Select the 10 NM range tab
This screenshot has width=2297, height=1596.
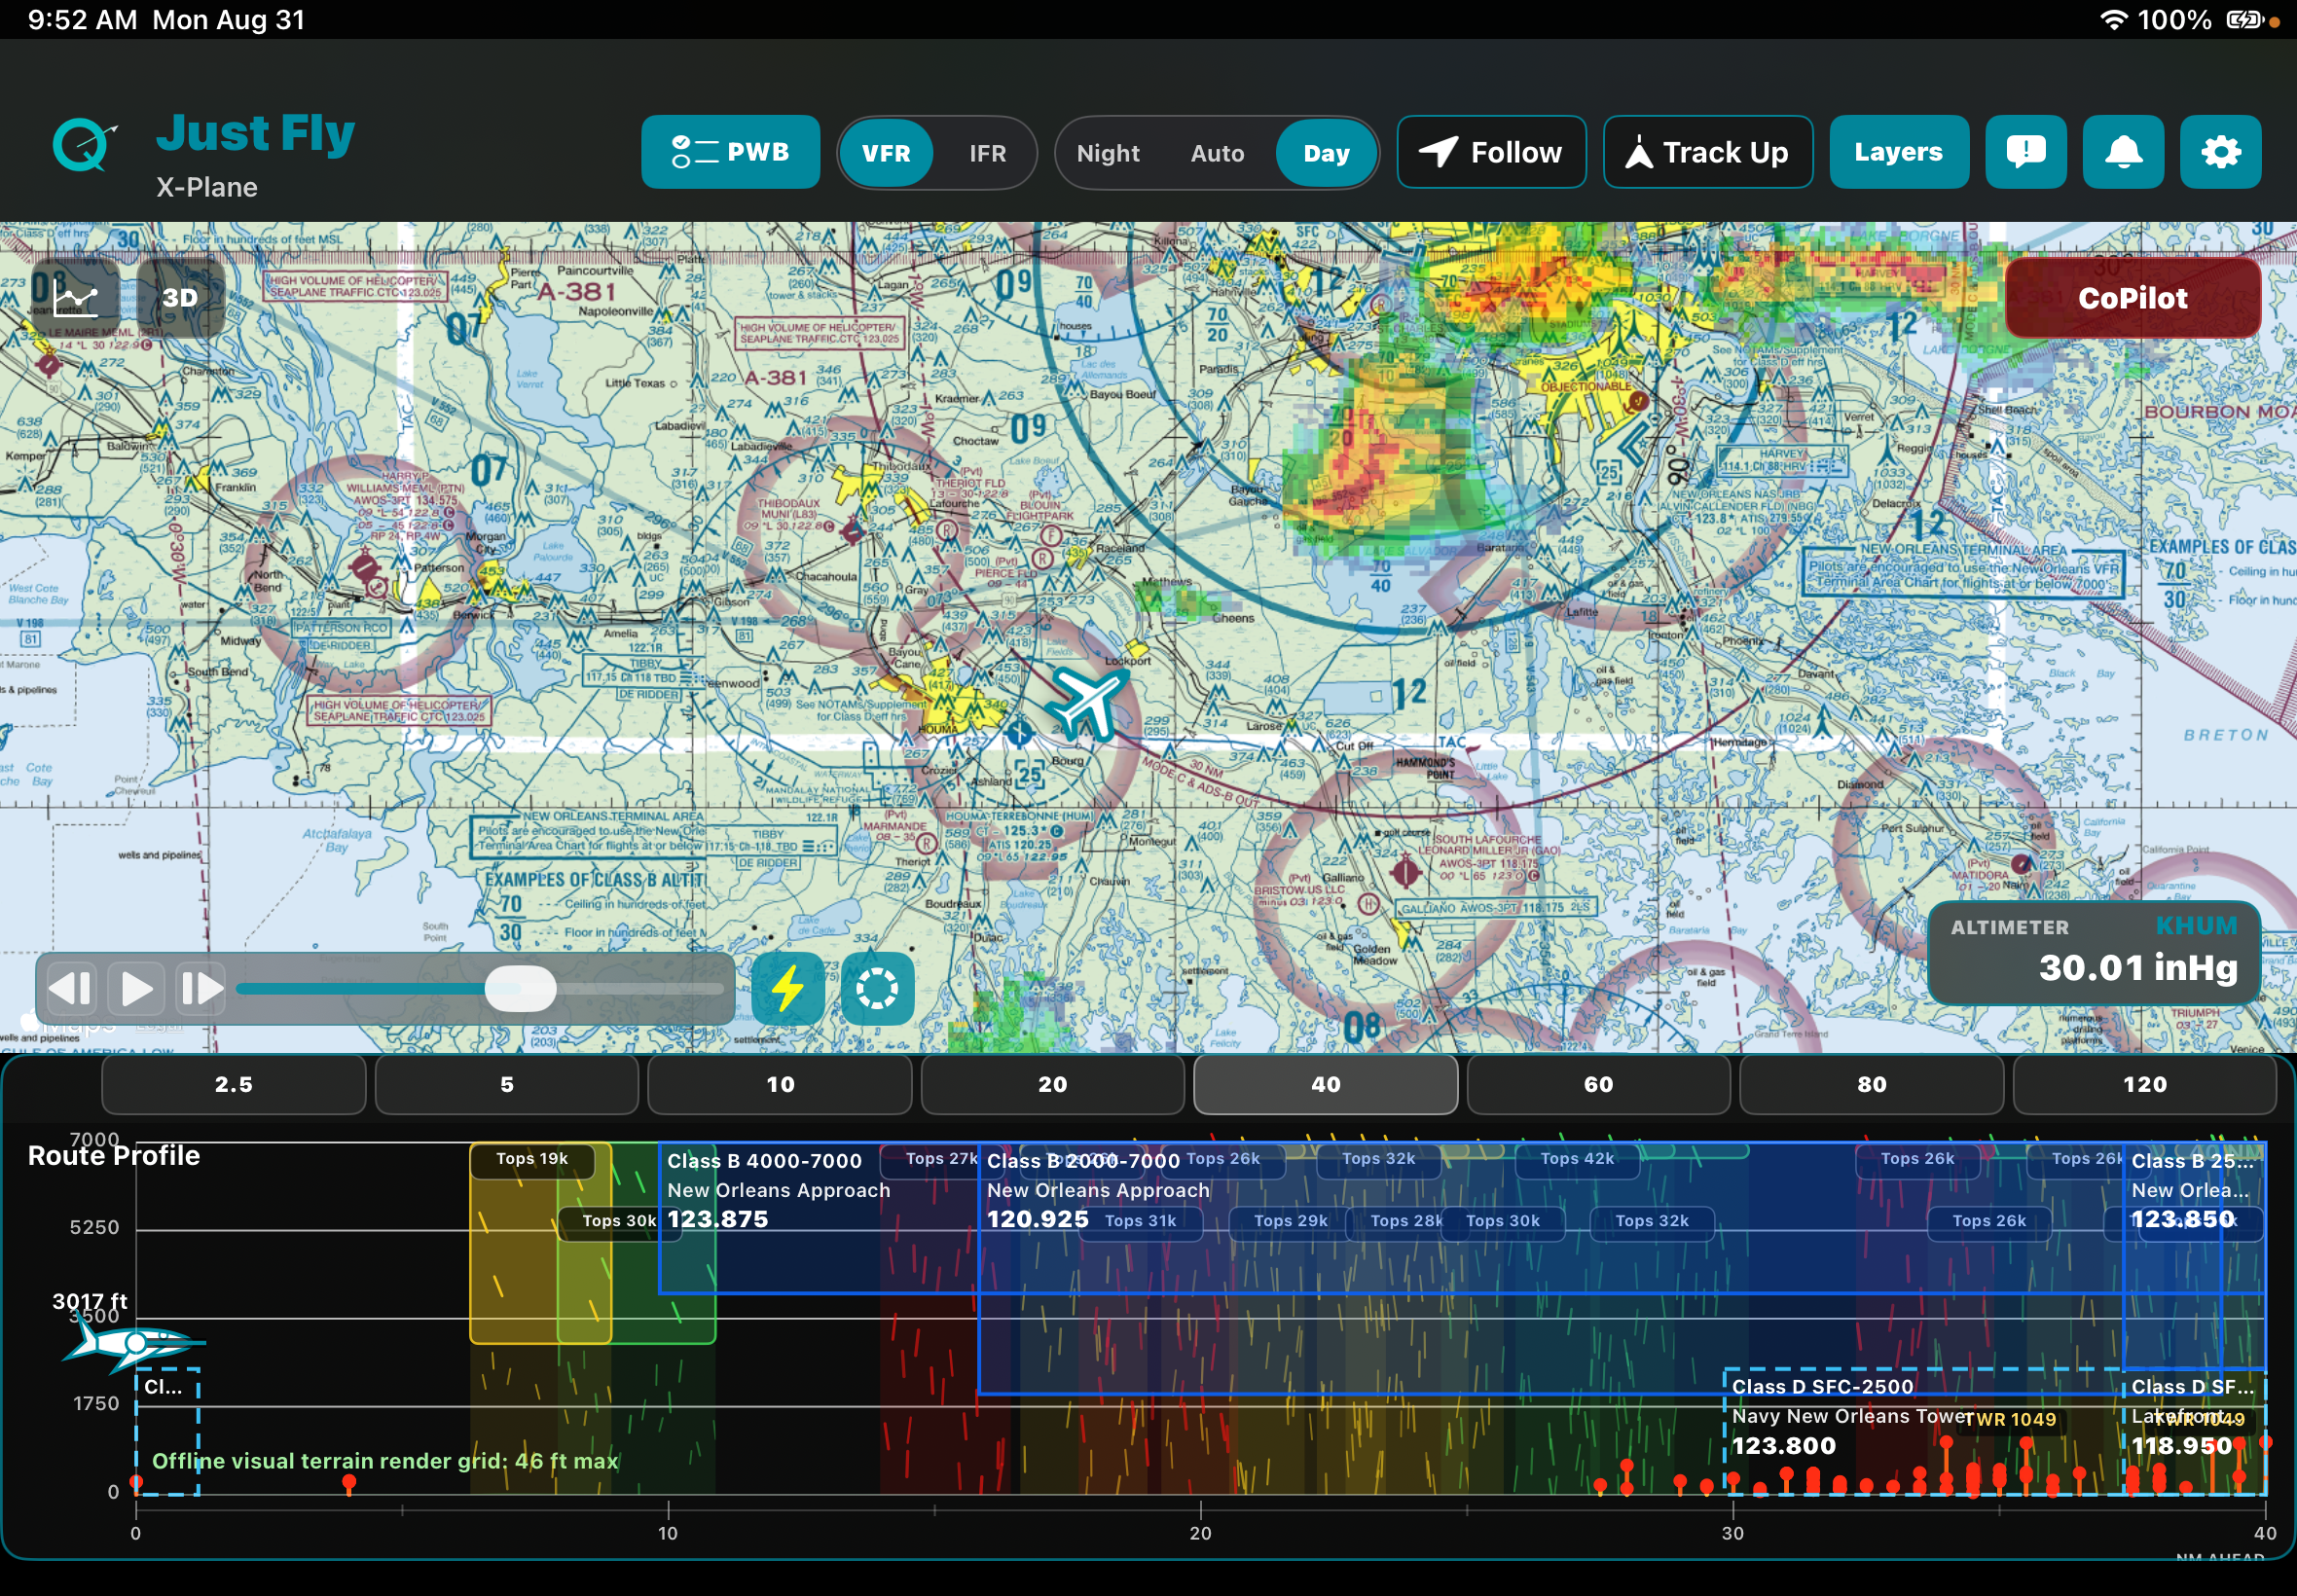click(x=780, y=1084)
